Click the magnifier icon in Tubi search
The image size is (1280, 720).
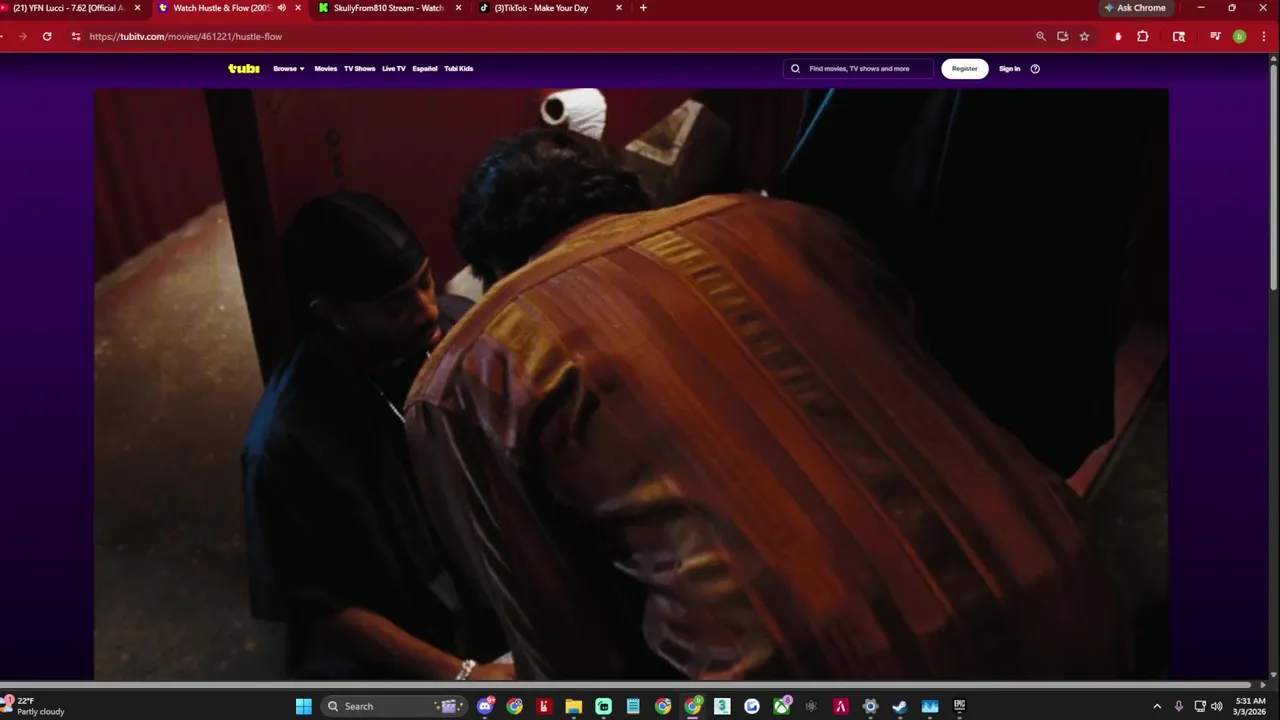coord(796,69)
